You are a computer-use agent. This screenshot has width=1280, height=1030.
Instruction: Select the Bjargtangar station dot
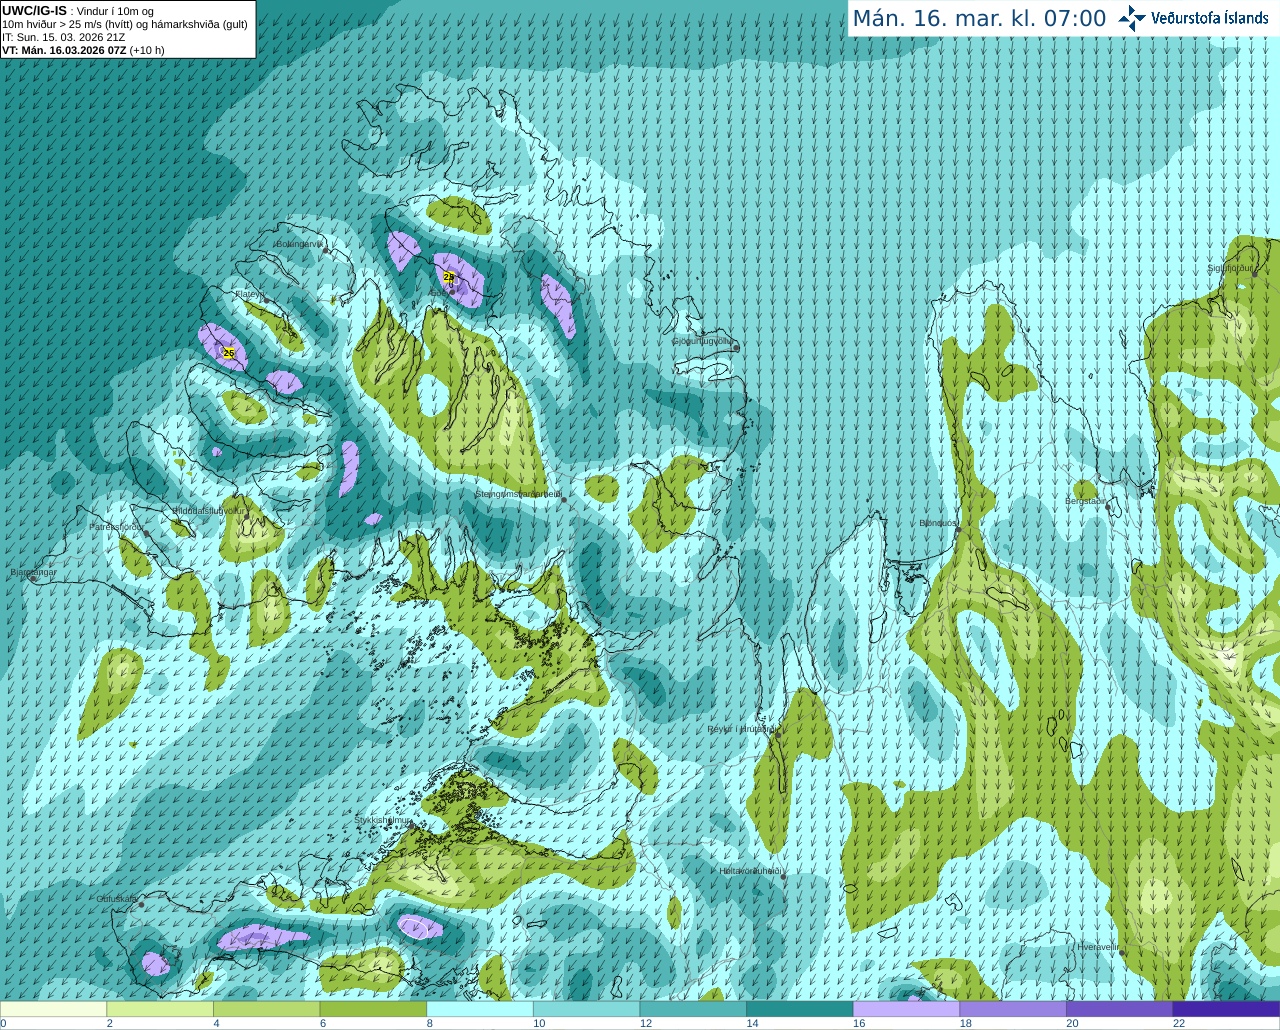click(x=33, y=579)
